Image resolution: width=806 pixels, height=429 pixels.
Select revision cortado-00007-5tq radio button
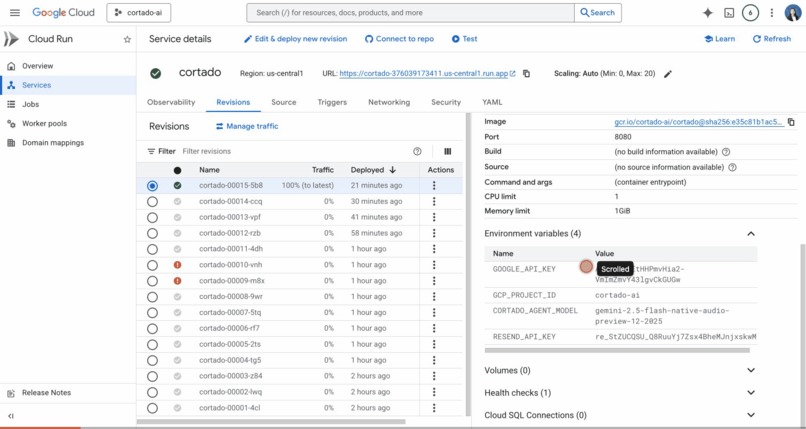click(152, 313)
